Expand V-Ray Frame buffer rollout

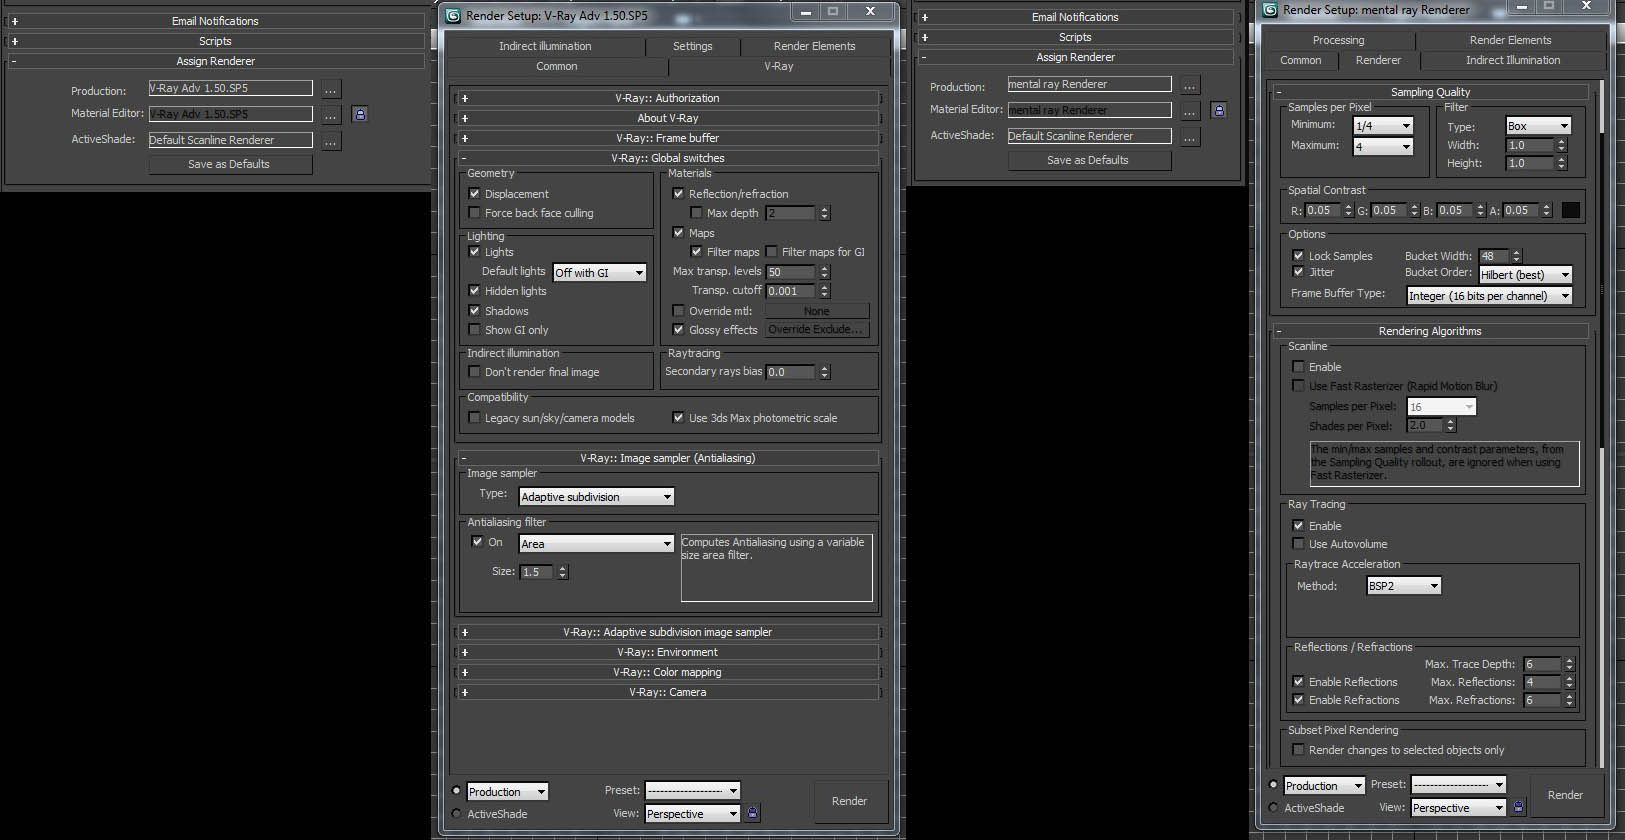[667, 138]
